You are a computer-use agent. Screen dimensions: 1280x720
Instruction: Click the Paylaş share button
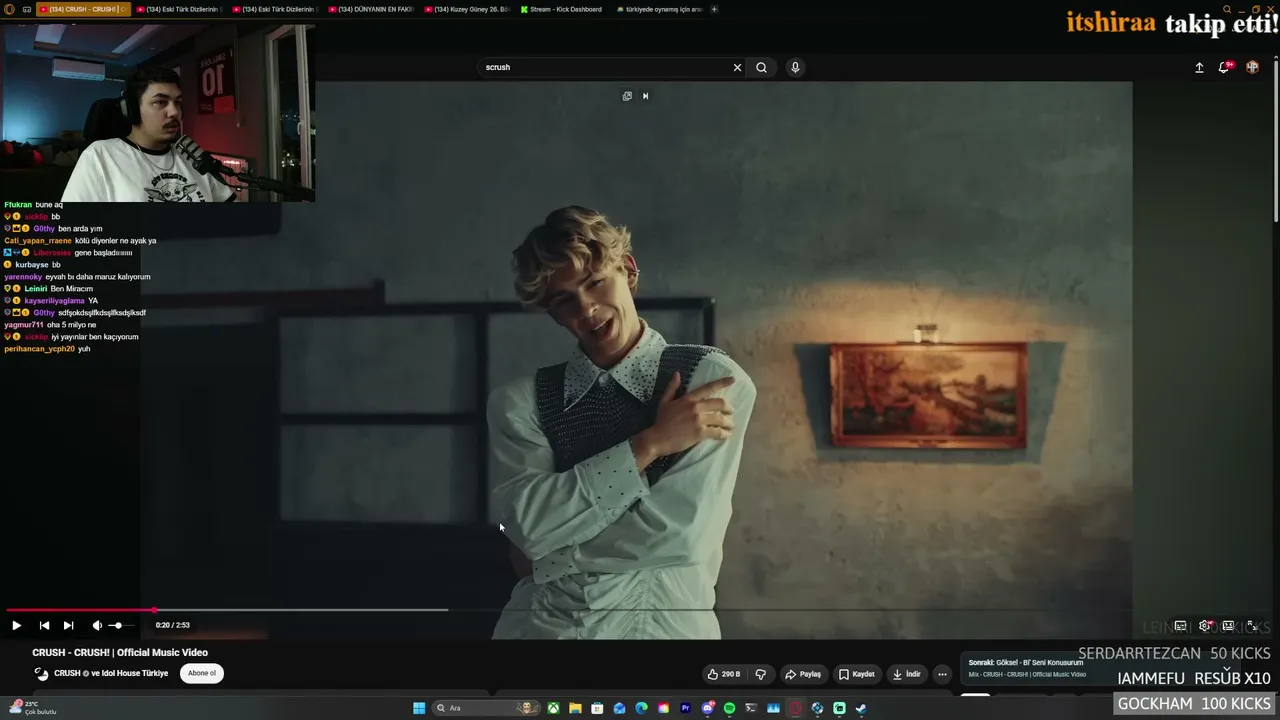click(x=803, y=674)
